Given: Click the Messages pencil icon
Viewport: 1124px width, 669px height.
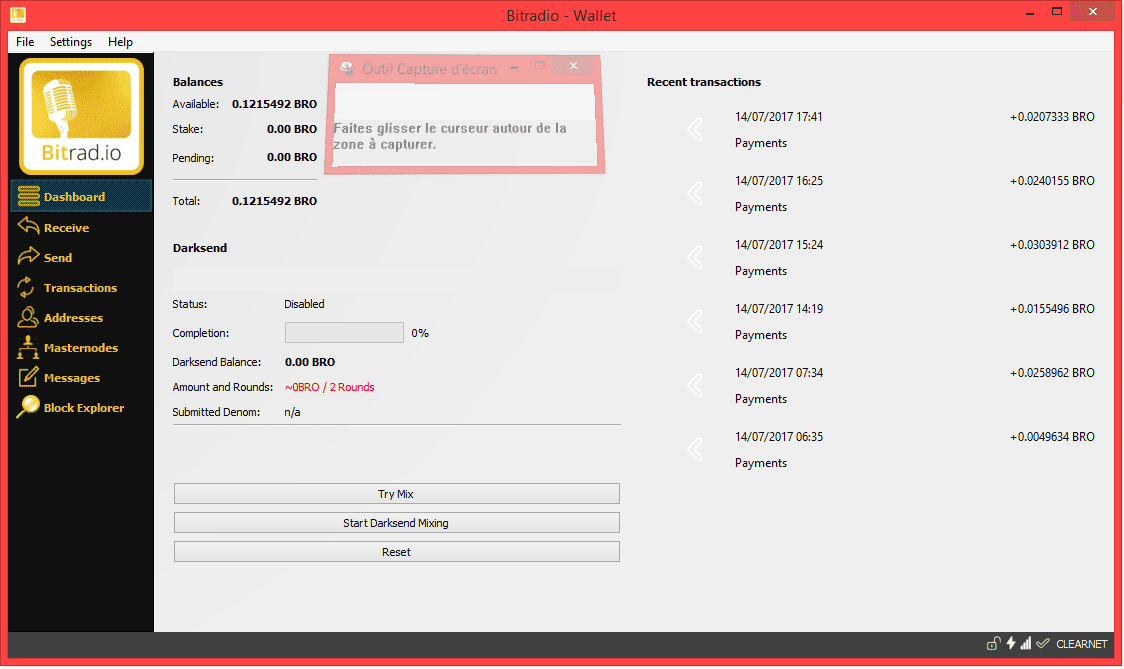Looking at the screenshot, I should [x=28, y=377].
